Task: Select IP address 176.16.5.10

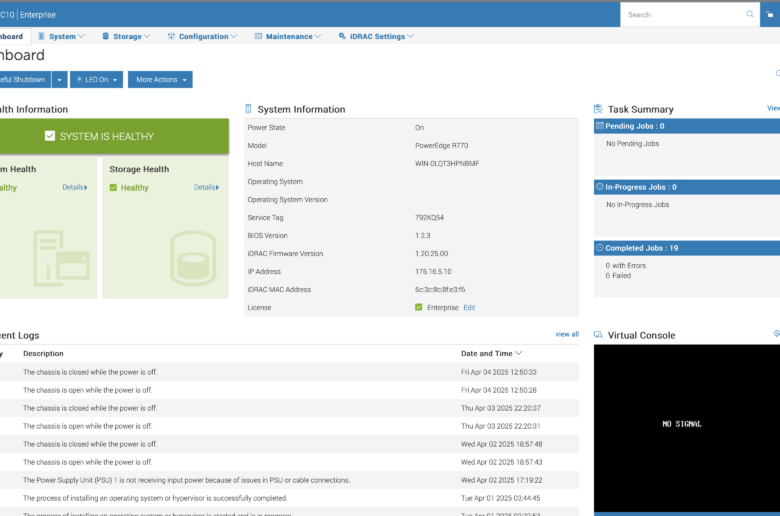Action: [x=433, y=272]
